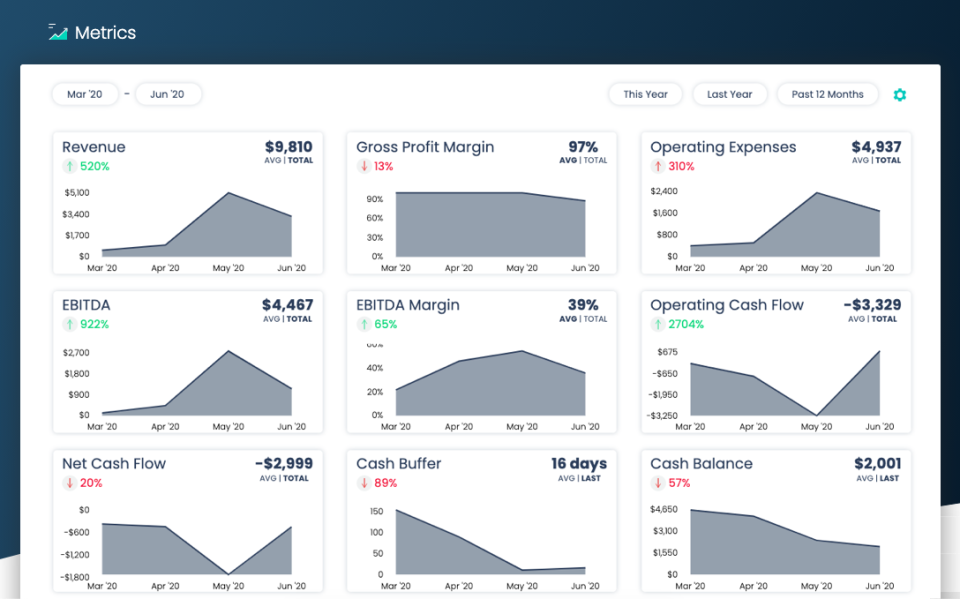
Task: Click the Apr '20 axis label on Revenue chart
Action: click(x=165, y=268)
